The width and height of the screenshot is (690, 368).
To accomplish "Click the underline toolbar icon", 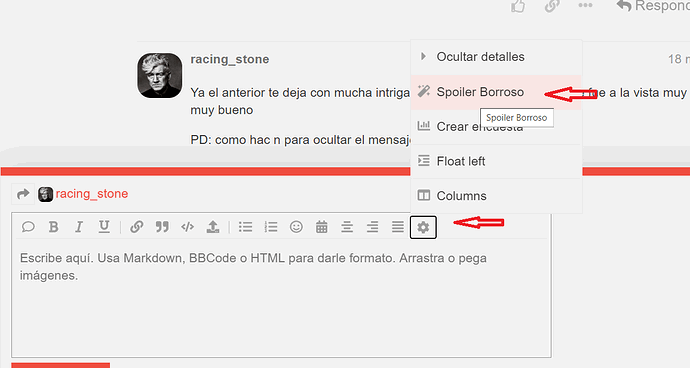I will pos(104,227).
